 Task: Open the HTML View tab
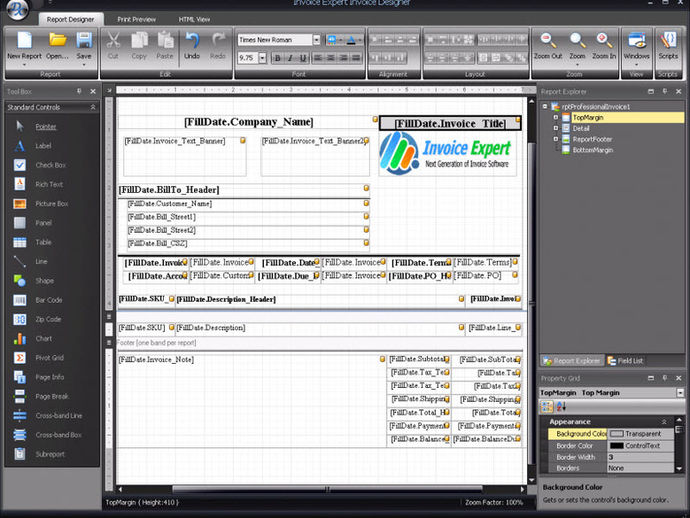(194, 19)
